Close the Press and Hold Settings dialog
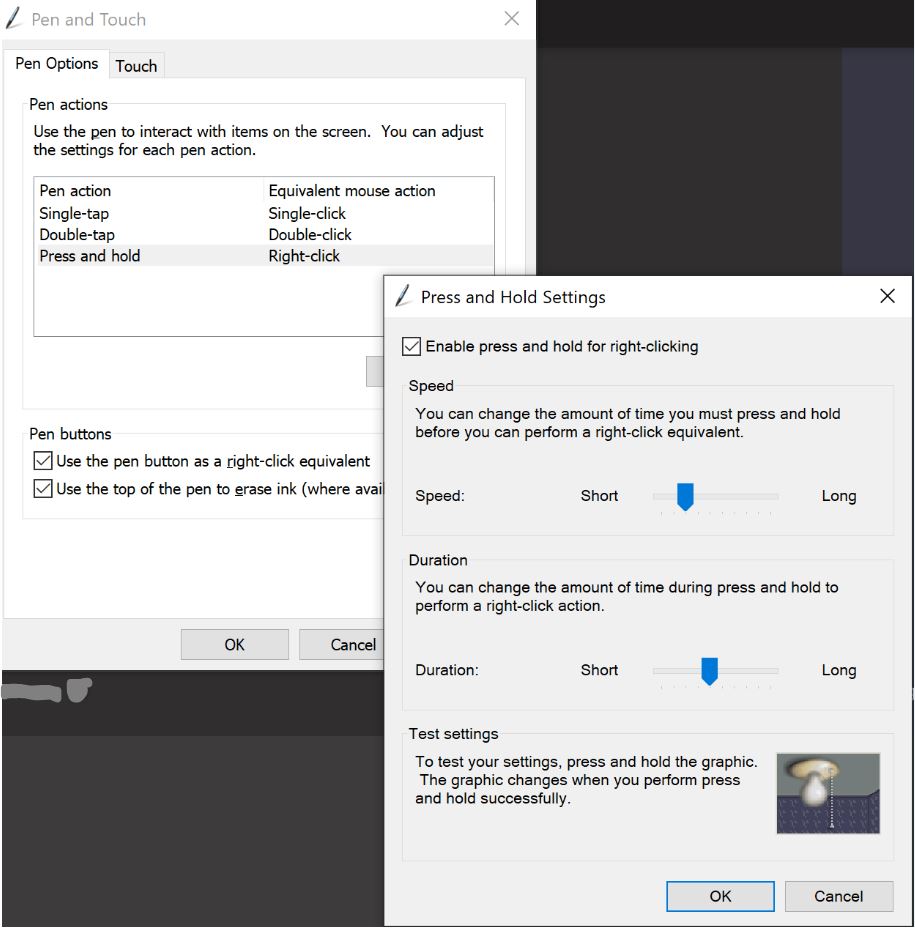The height and width of the screenshot is (928, 915). 887,296
